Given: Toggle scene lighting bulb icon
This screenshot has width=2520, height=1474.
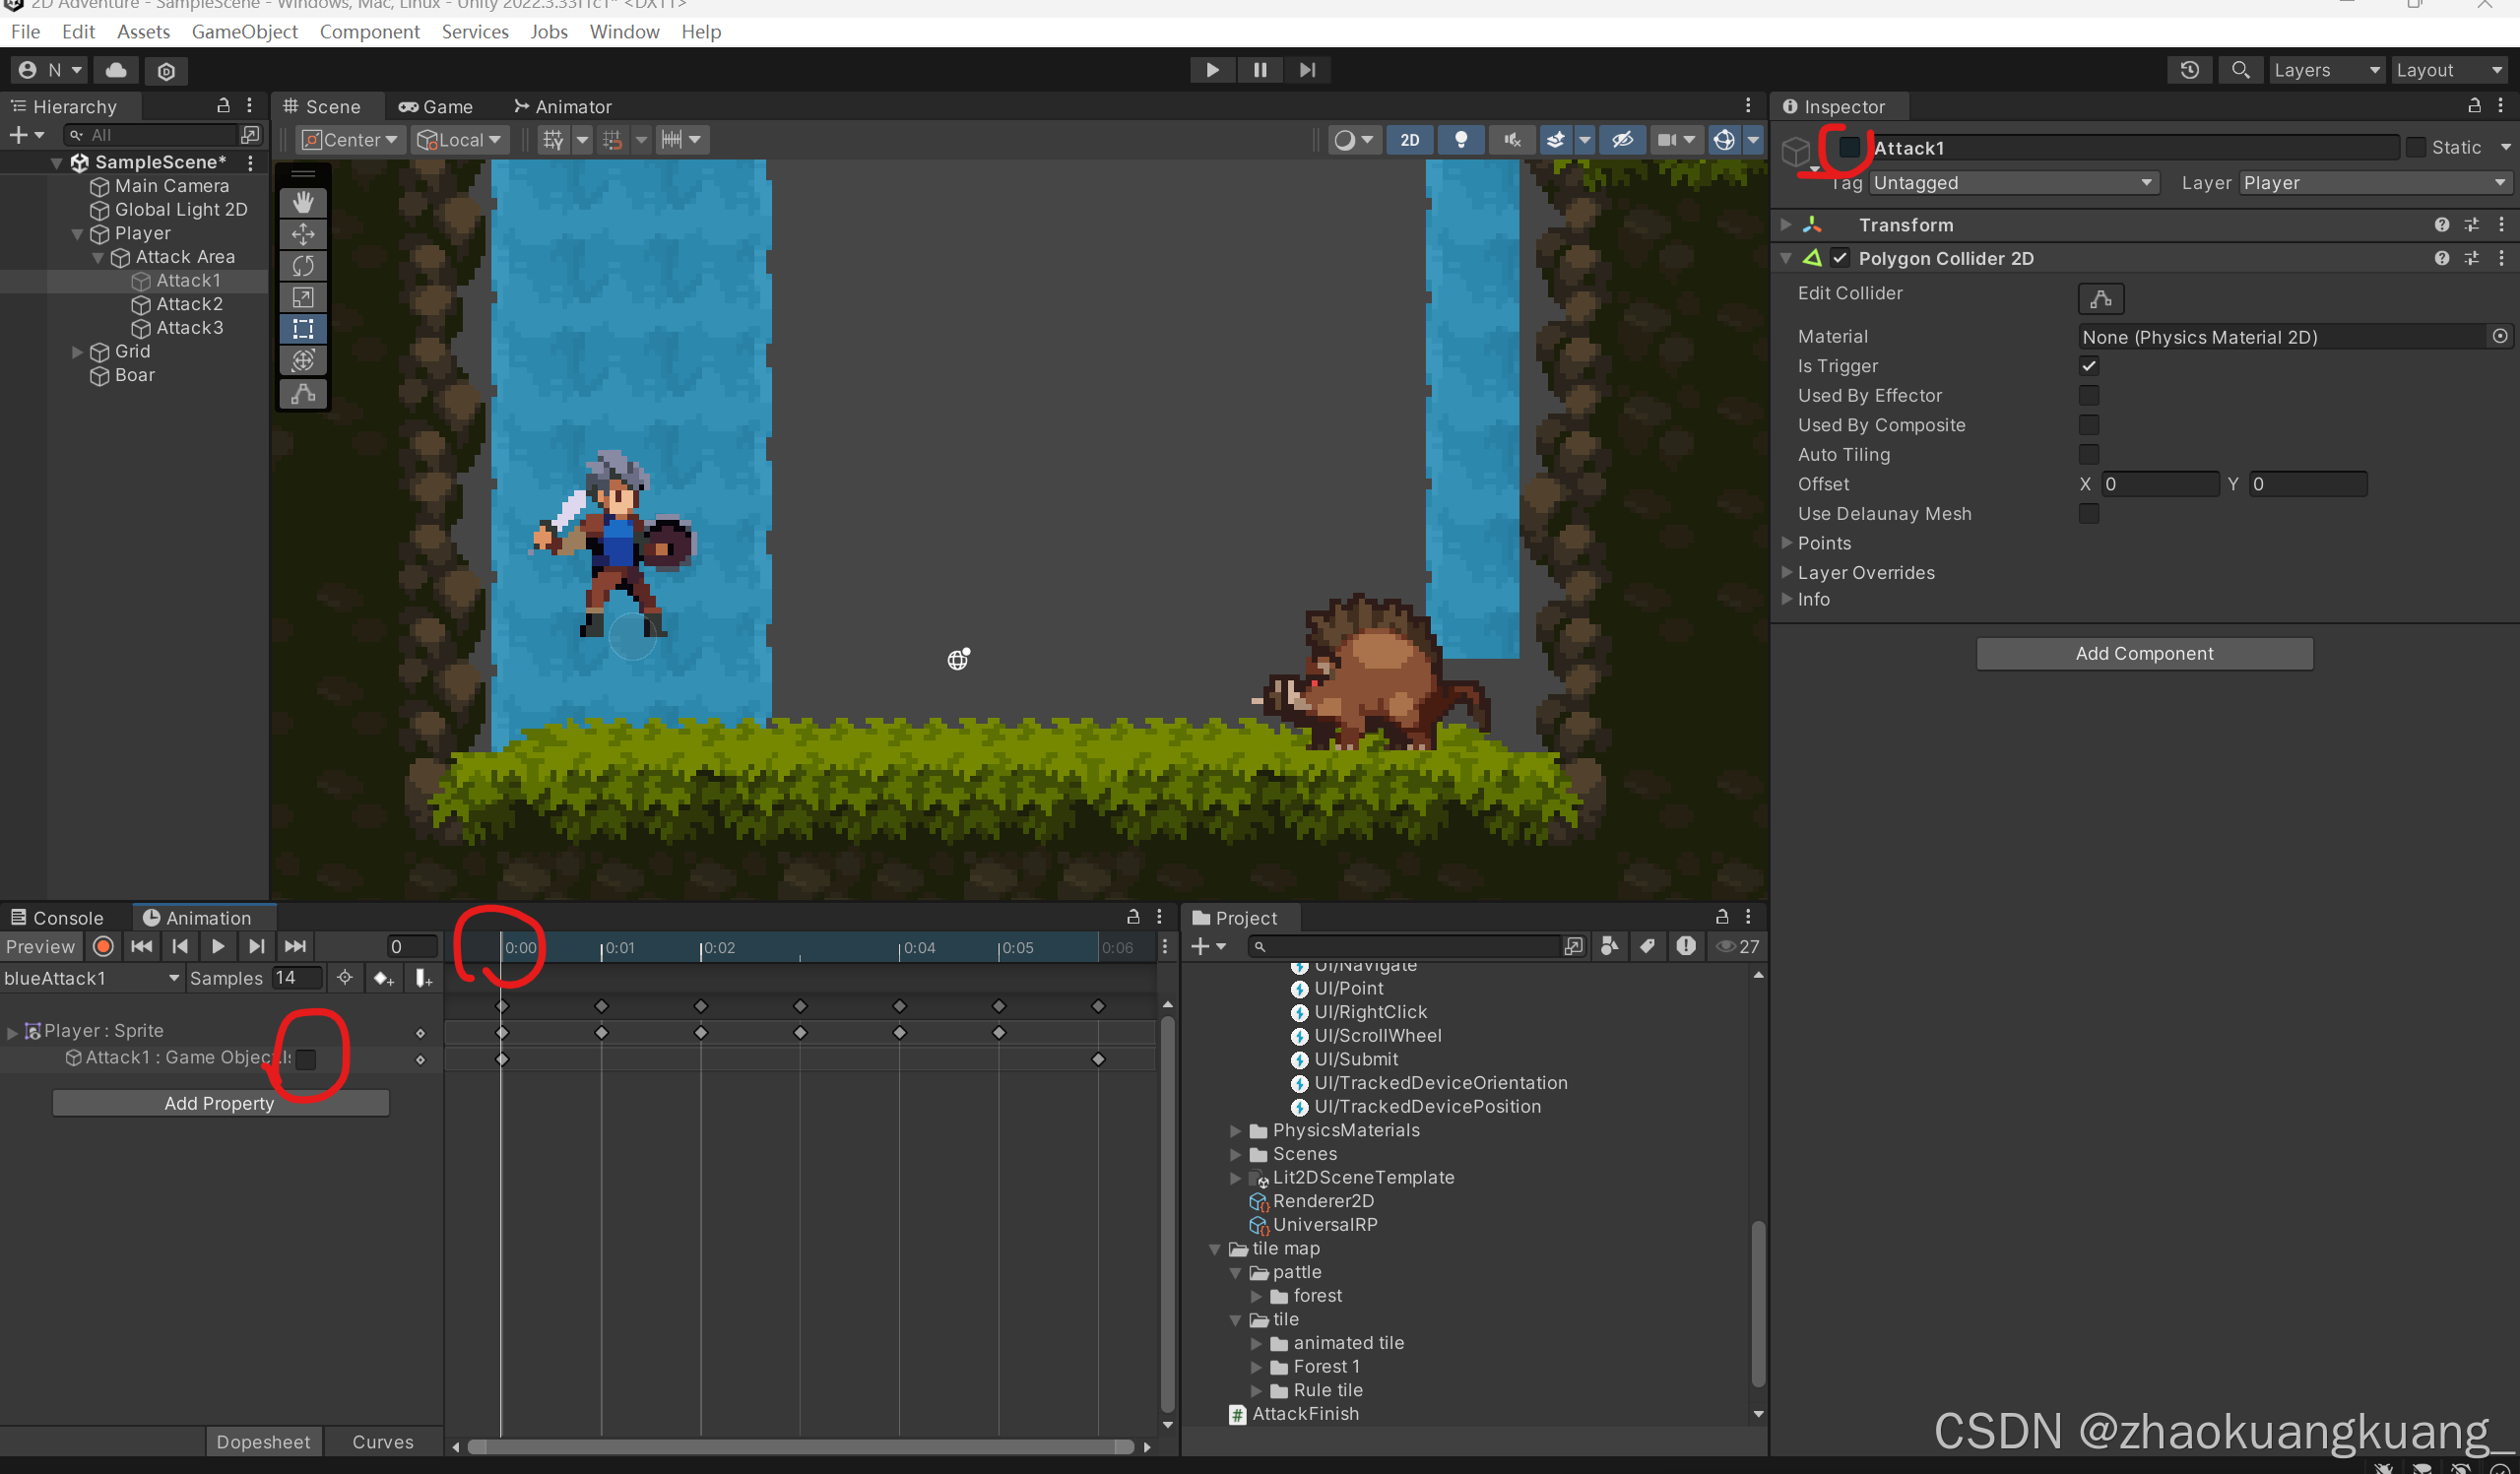Looking at the screenshot, I should click(x=1460, y=140).
